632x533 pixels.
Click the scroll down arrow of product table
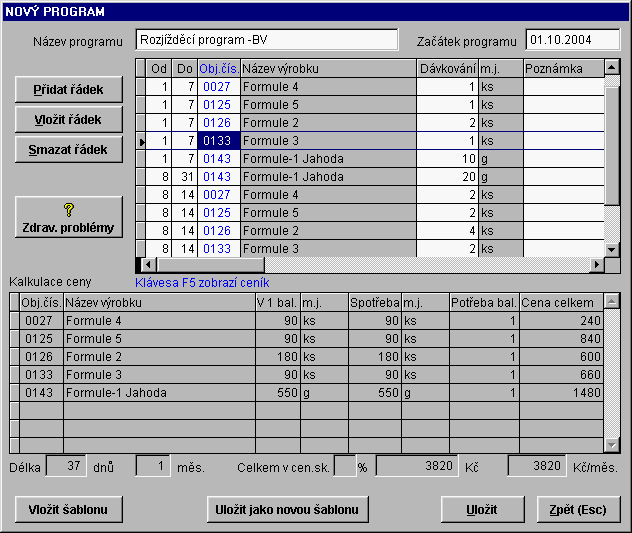pyautogui.click(x=612, y=250)
